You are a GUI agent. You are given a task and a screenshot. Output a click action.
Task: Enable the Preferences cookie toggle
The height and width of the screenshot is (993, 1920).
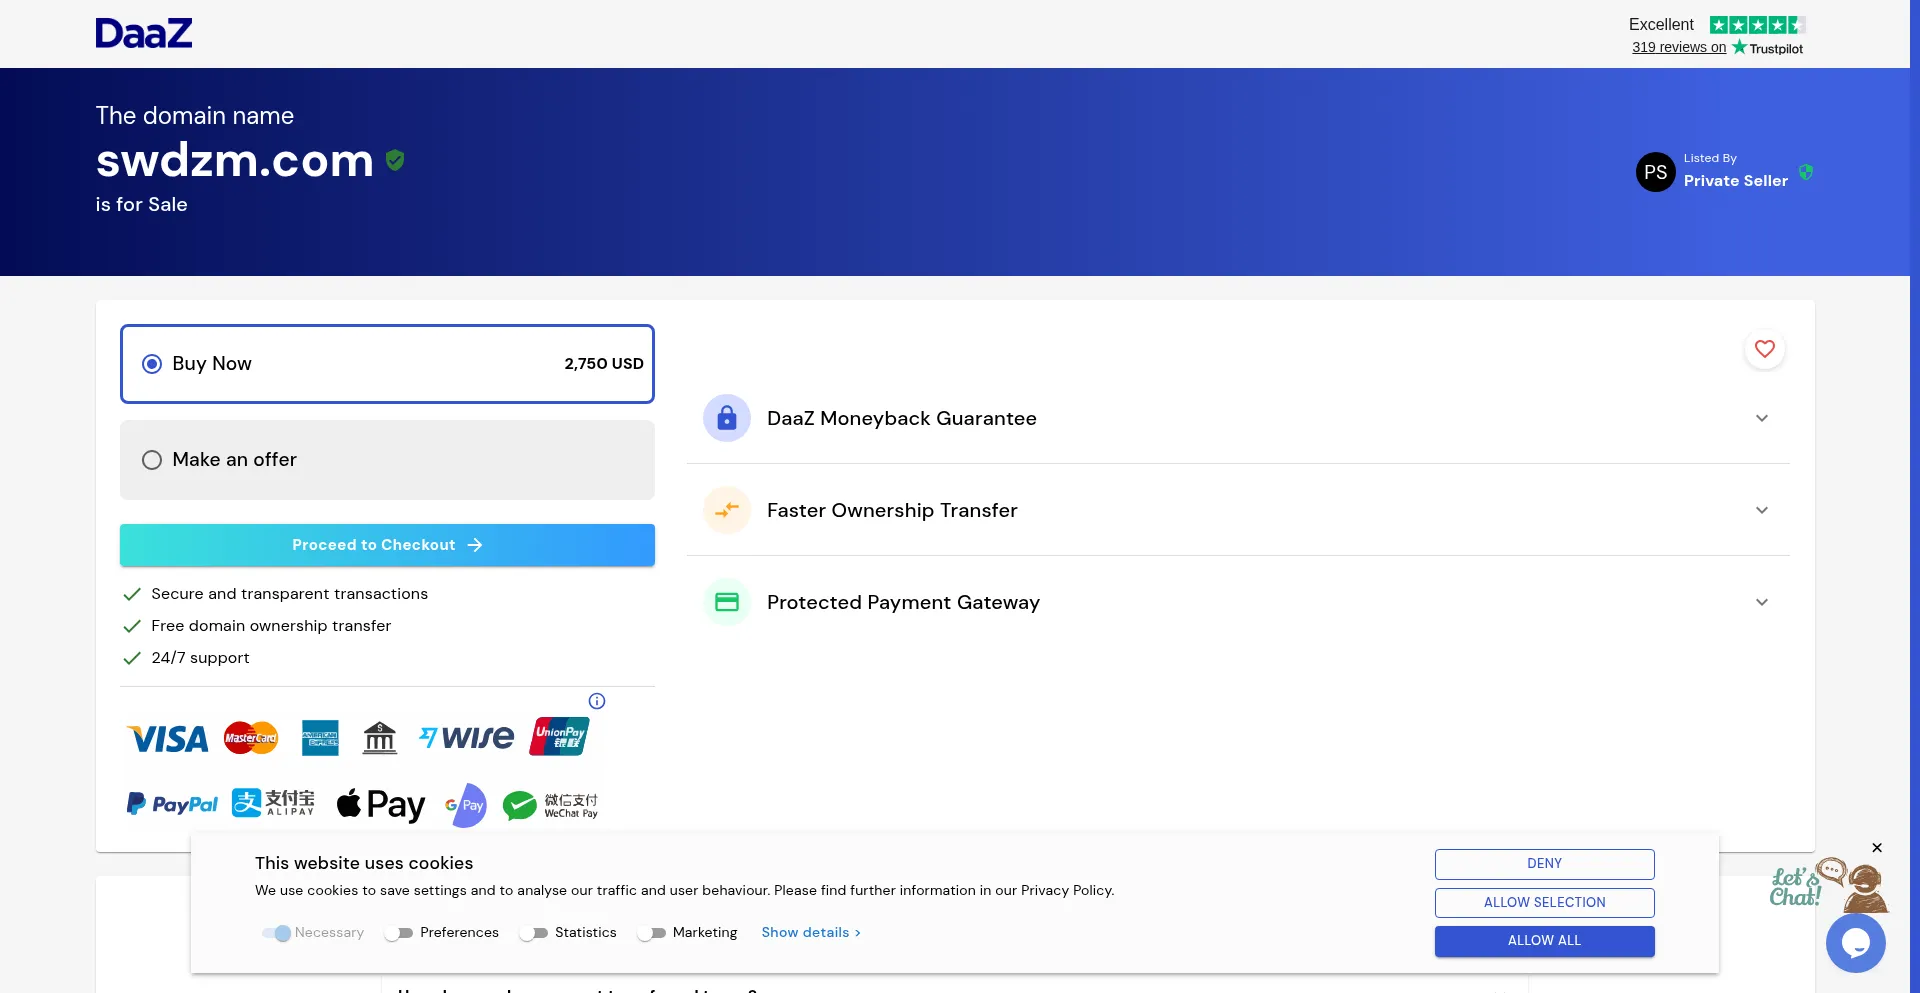point(399,933)
